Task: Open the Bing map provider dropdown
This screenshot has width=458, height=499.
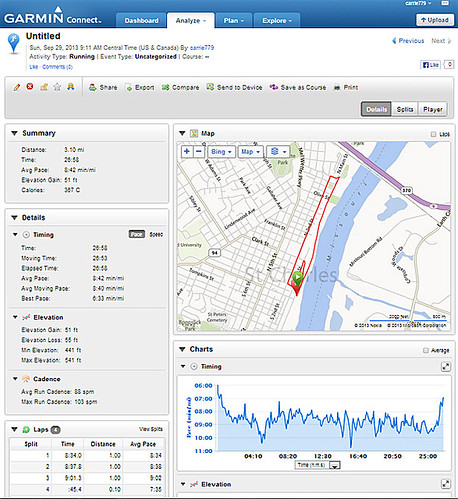Action: click(x=221, y=152)
